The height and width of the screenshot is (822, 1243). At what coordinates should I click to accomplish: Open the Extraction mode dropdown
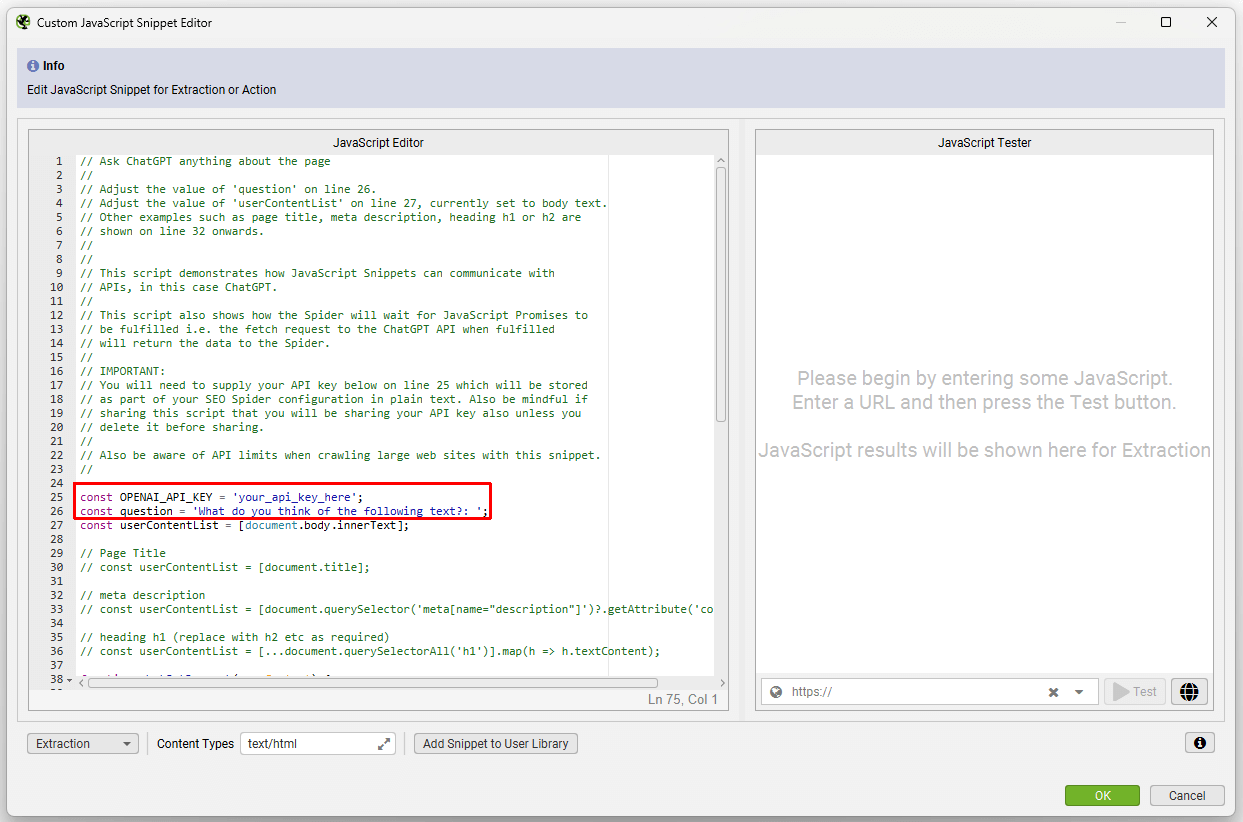[82, 743]
